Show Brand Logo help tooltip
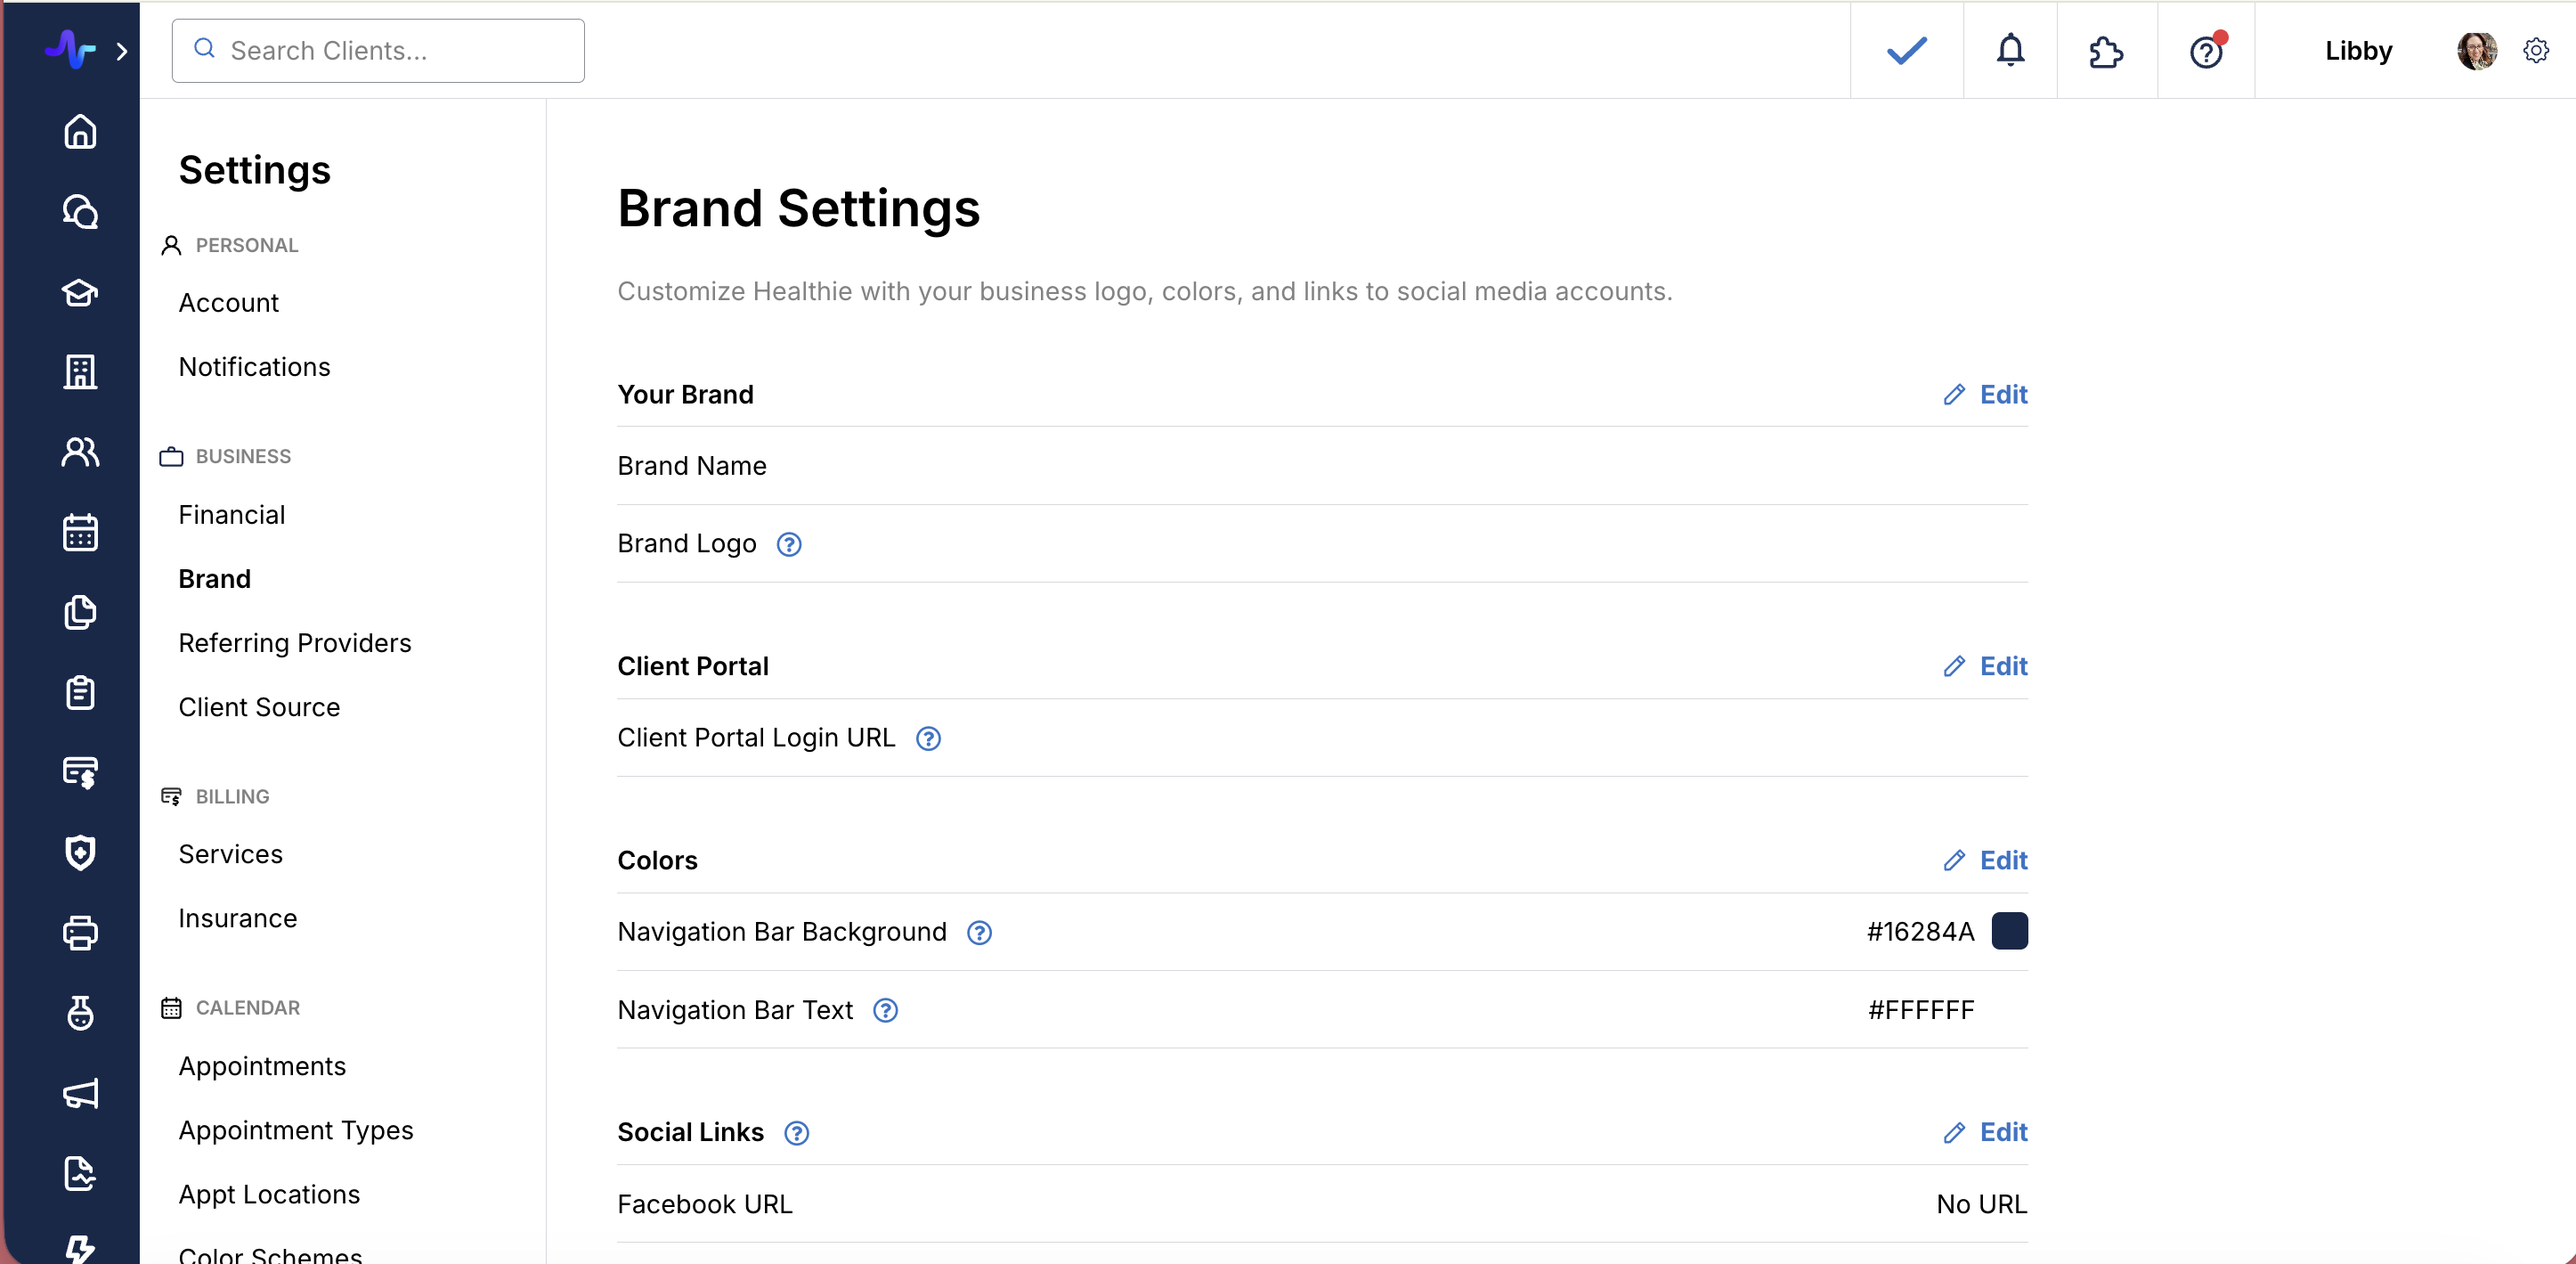2576x1264 pixels. tap(789, 544)
